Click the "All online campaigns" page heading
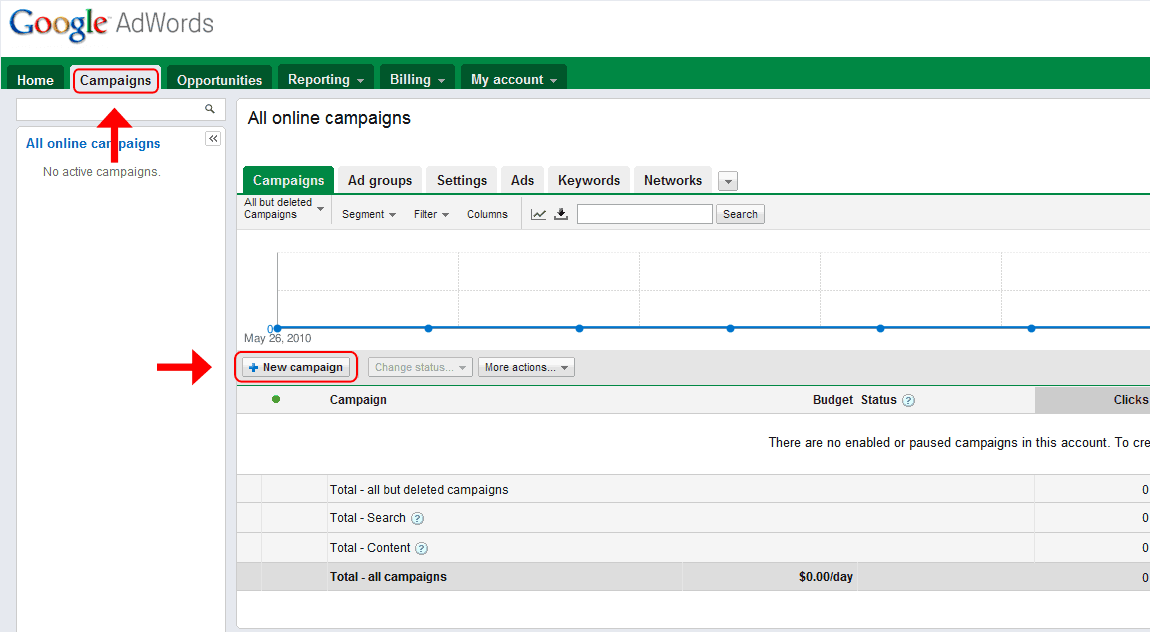This screenshot has width=1150, height=632. click(329, 118)
